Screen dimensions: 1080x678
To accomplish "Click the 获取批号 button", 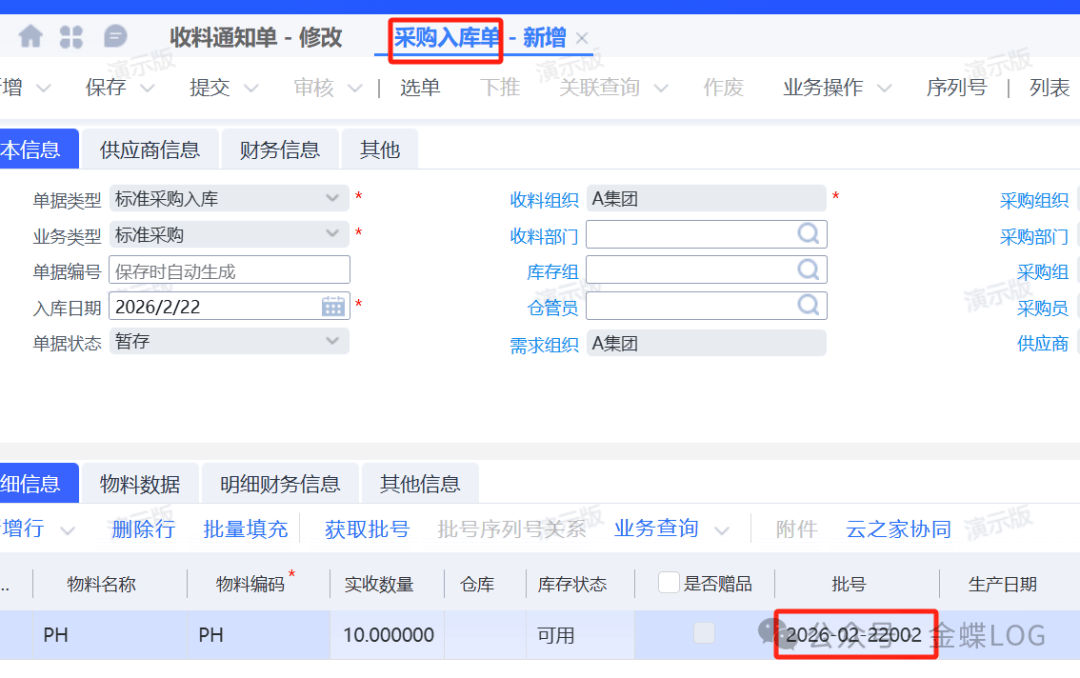I will [x=367, y=529].
